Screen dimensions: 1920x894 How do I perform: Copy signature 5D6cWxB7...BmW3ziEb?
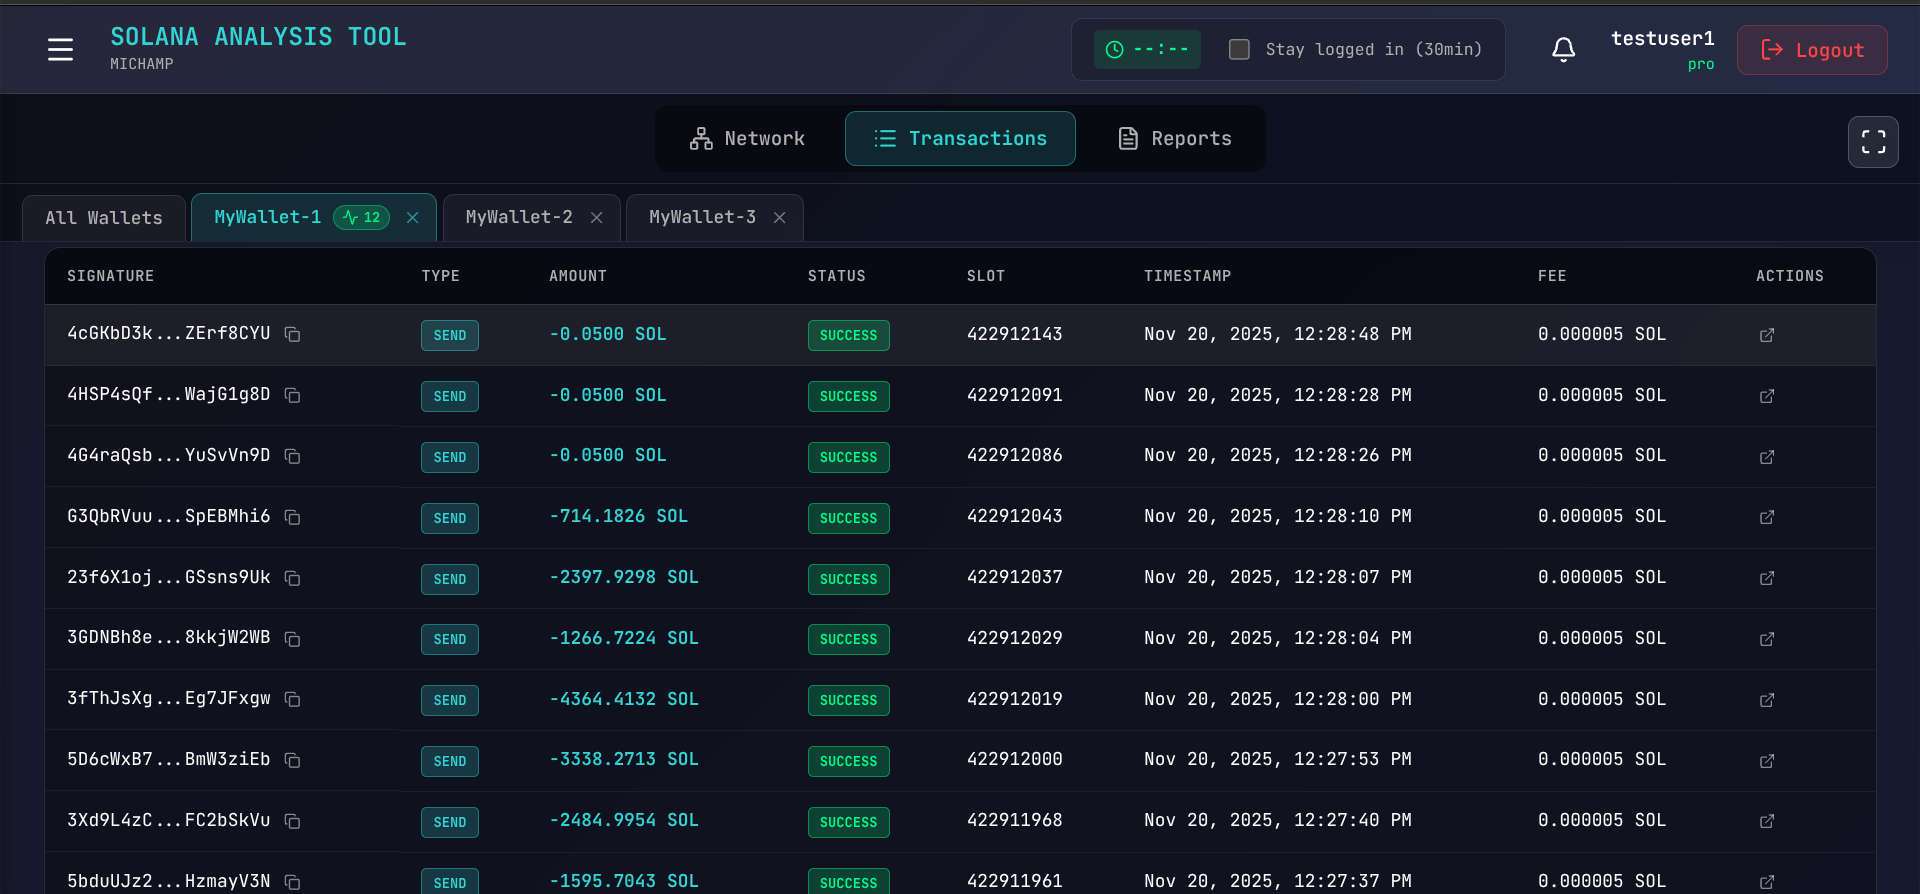click(292, 760)
